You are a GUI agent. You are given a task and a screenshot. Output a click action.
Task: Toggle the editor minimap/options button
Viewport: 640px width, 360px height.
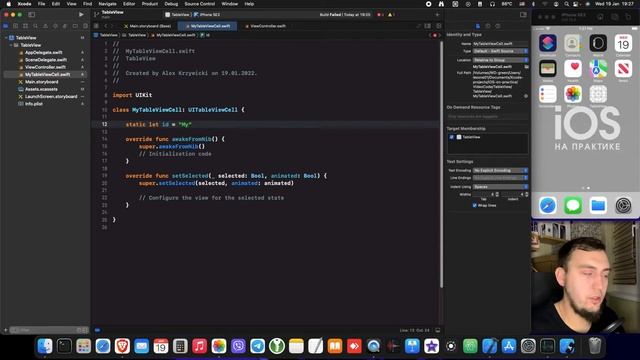click(427, 26)
